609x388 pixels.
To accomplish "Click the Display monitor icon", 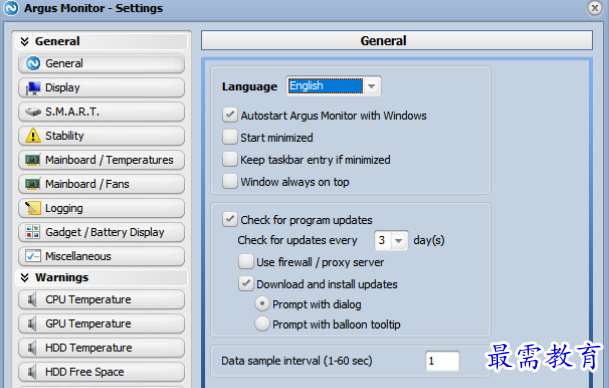I will point(33,88).
